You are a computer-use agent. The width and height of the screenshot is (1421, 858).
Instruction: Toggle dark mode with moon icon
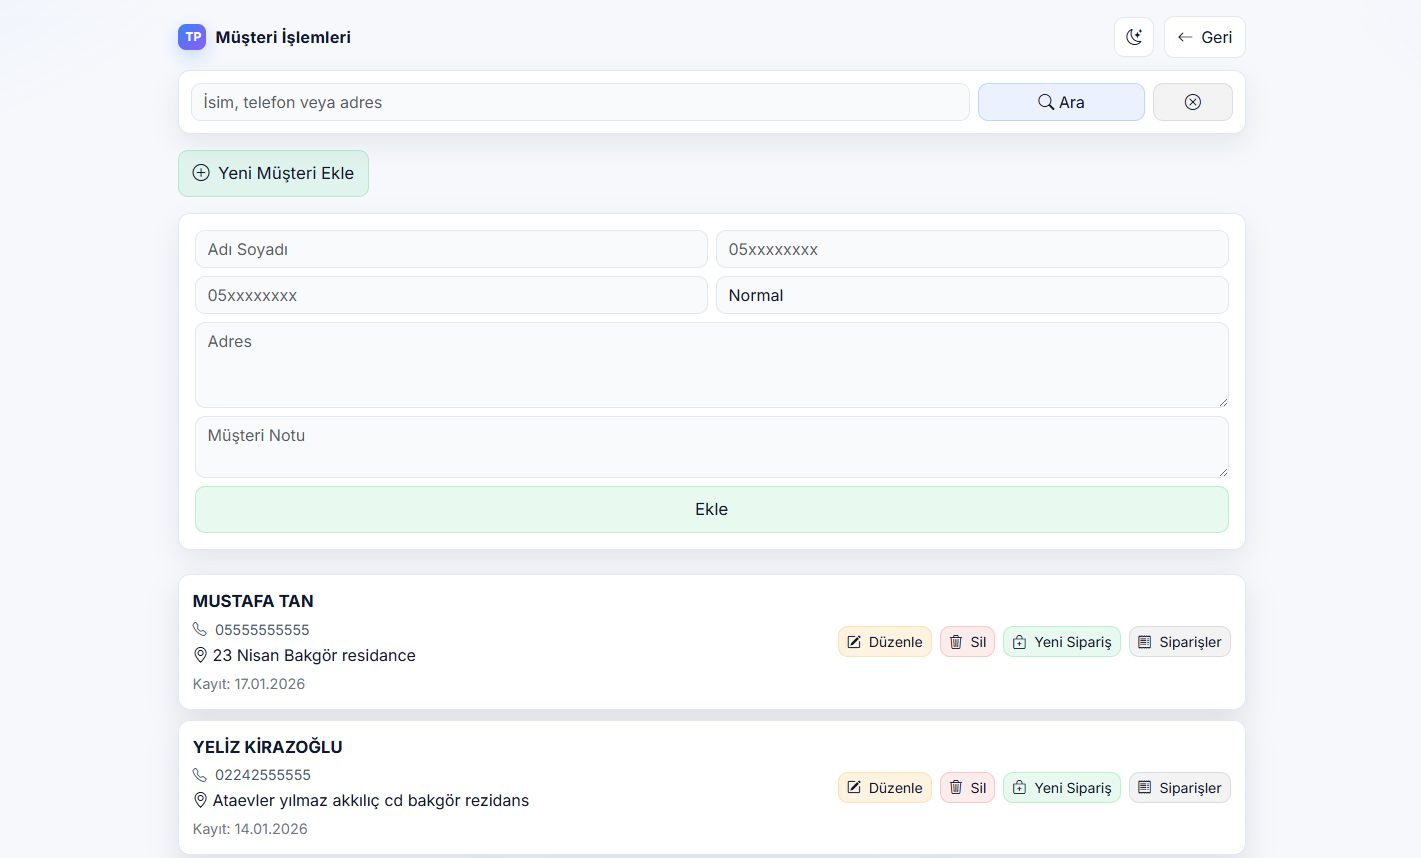1133,37
